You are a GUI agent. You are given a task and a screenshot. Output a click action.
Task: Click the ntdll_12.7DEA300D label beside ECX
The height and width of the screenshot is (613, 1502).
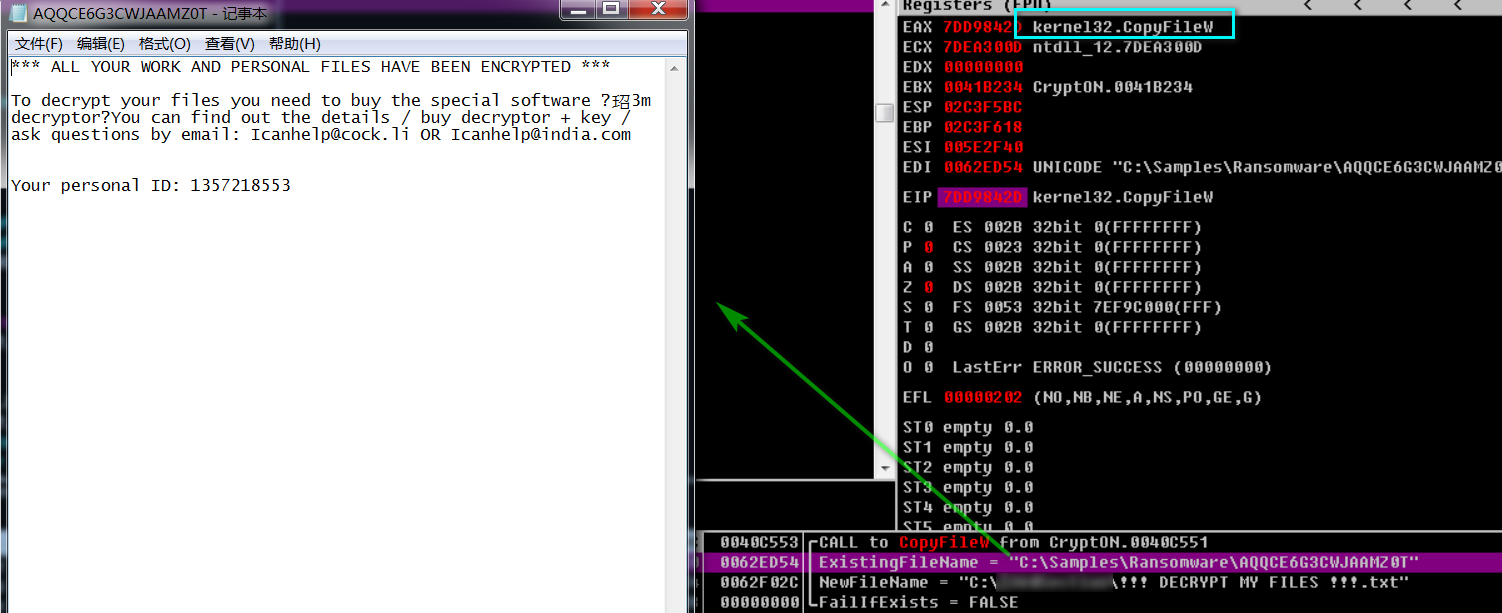(1118, 47)
